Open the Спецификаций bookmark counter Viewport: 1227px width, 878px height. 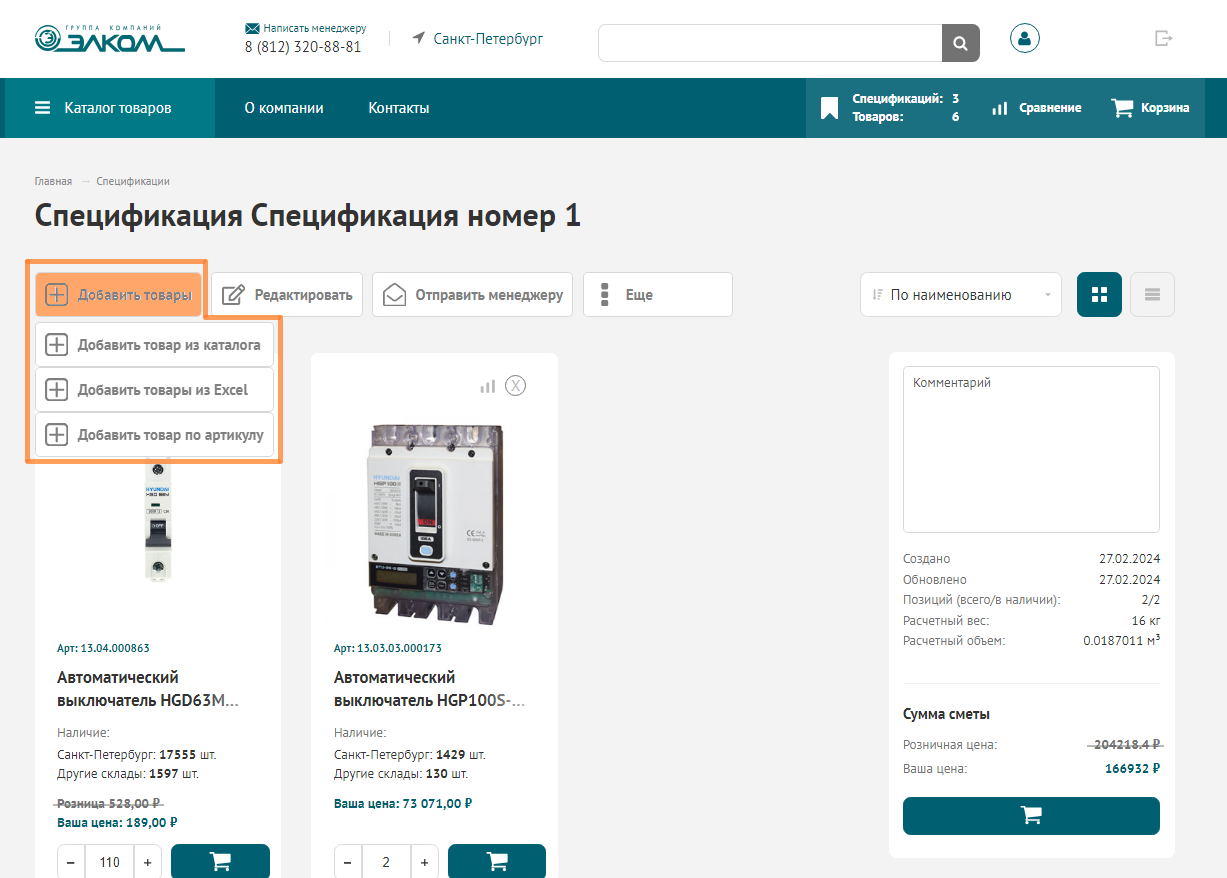(x=888, y=108)
